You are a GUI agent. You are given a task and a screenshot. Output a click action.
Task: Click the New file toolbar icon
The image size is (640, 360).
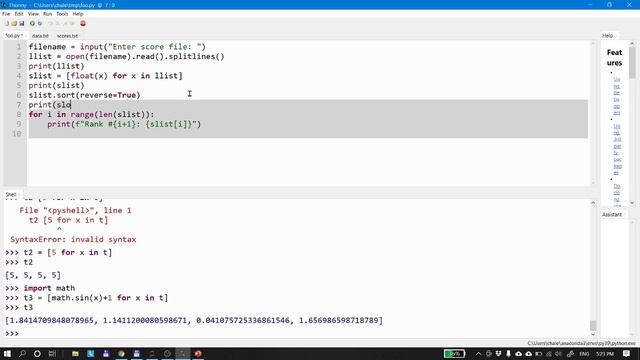pos(7,24)
